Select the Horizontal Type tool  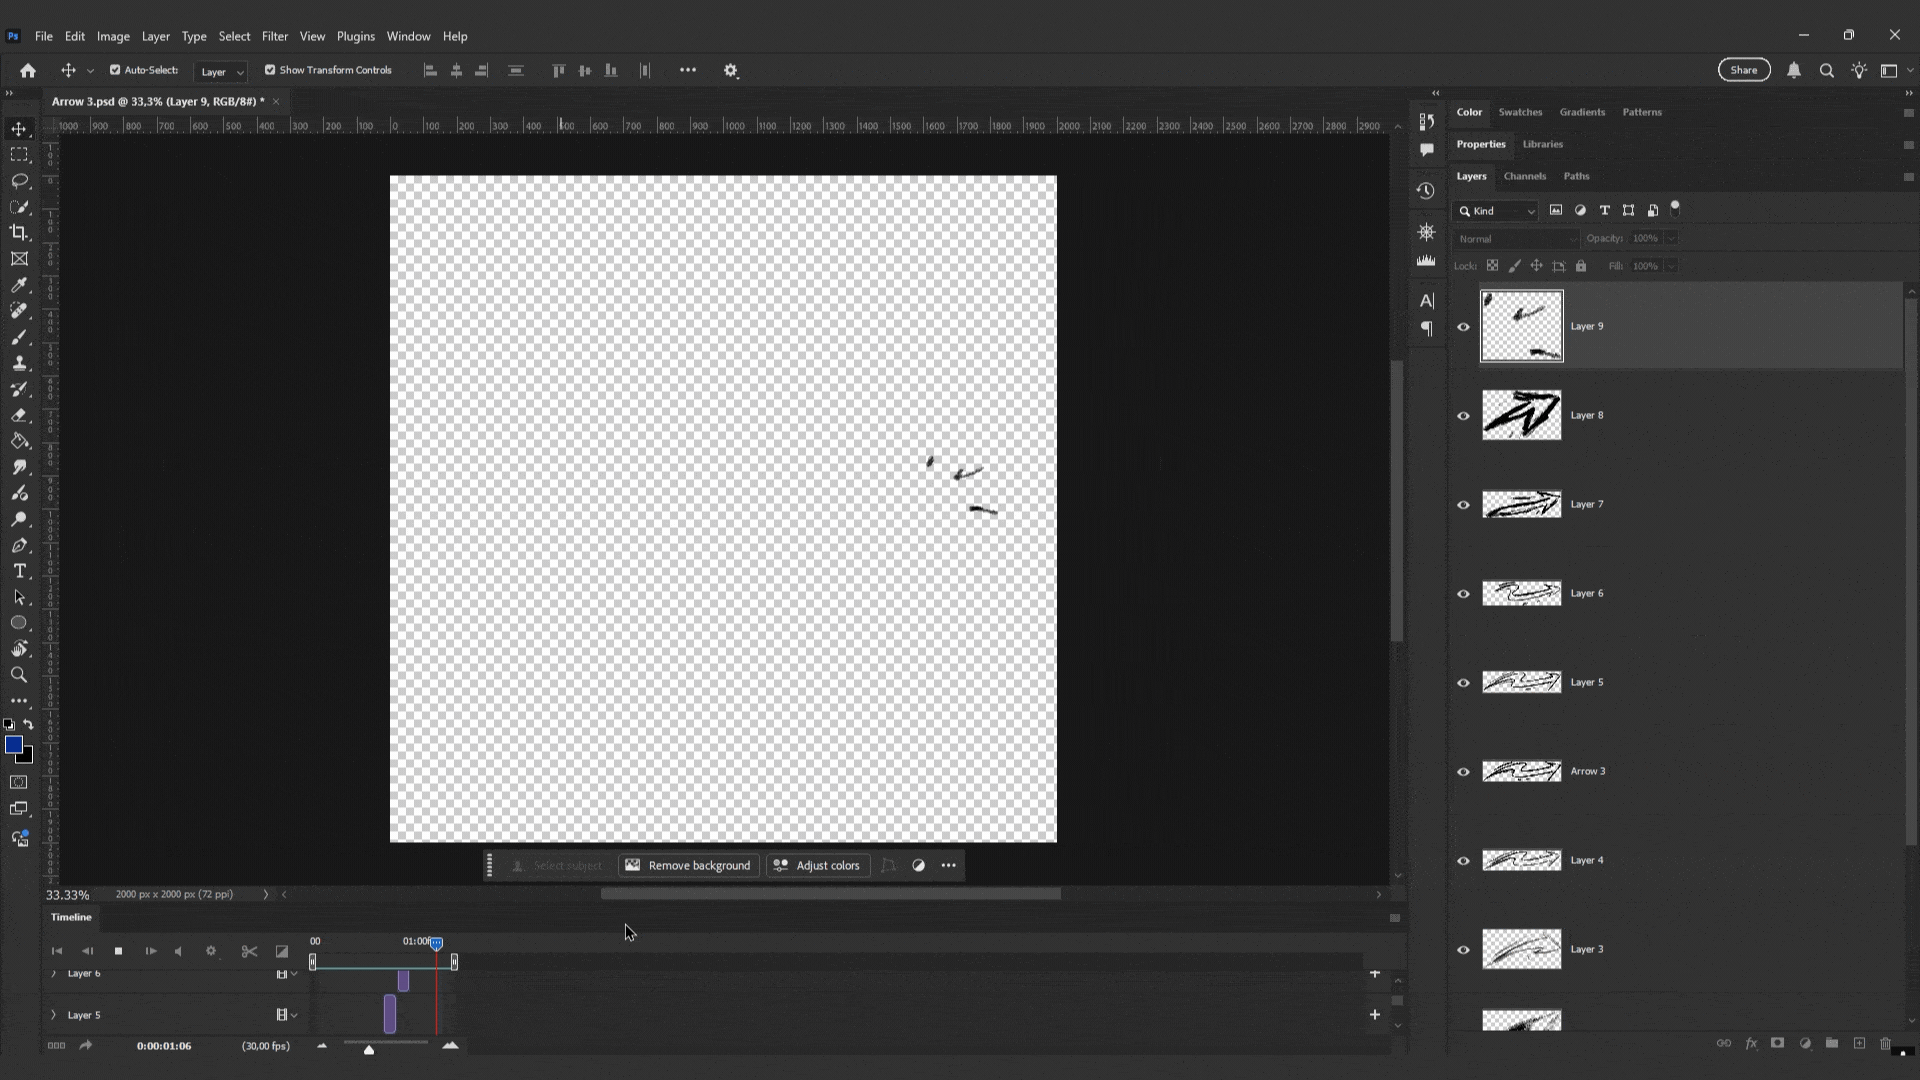click(19, 571)
